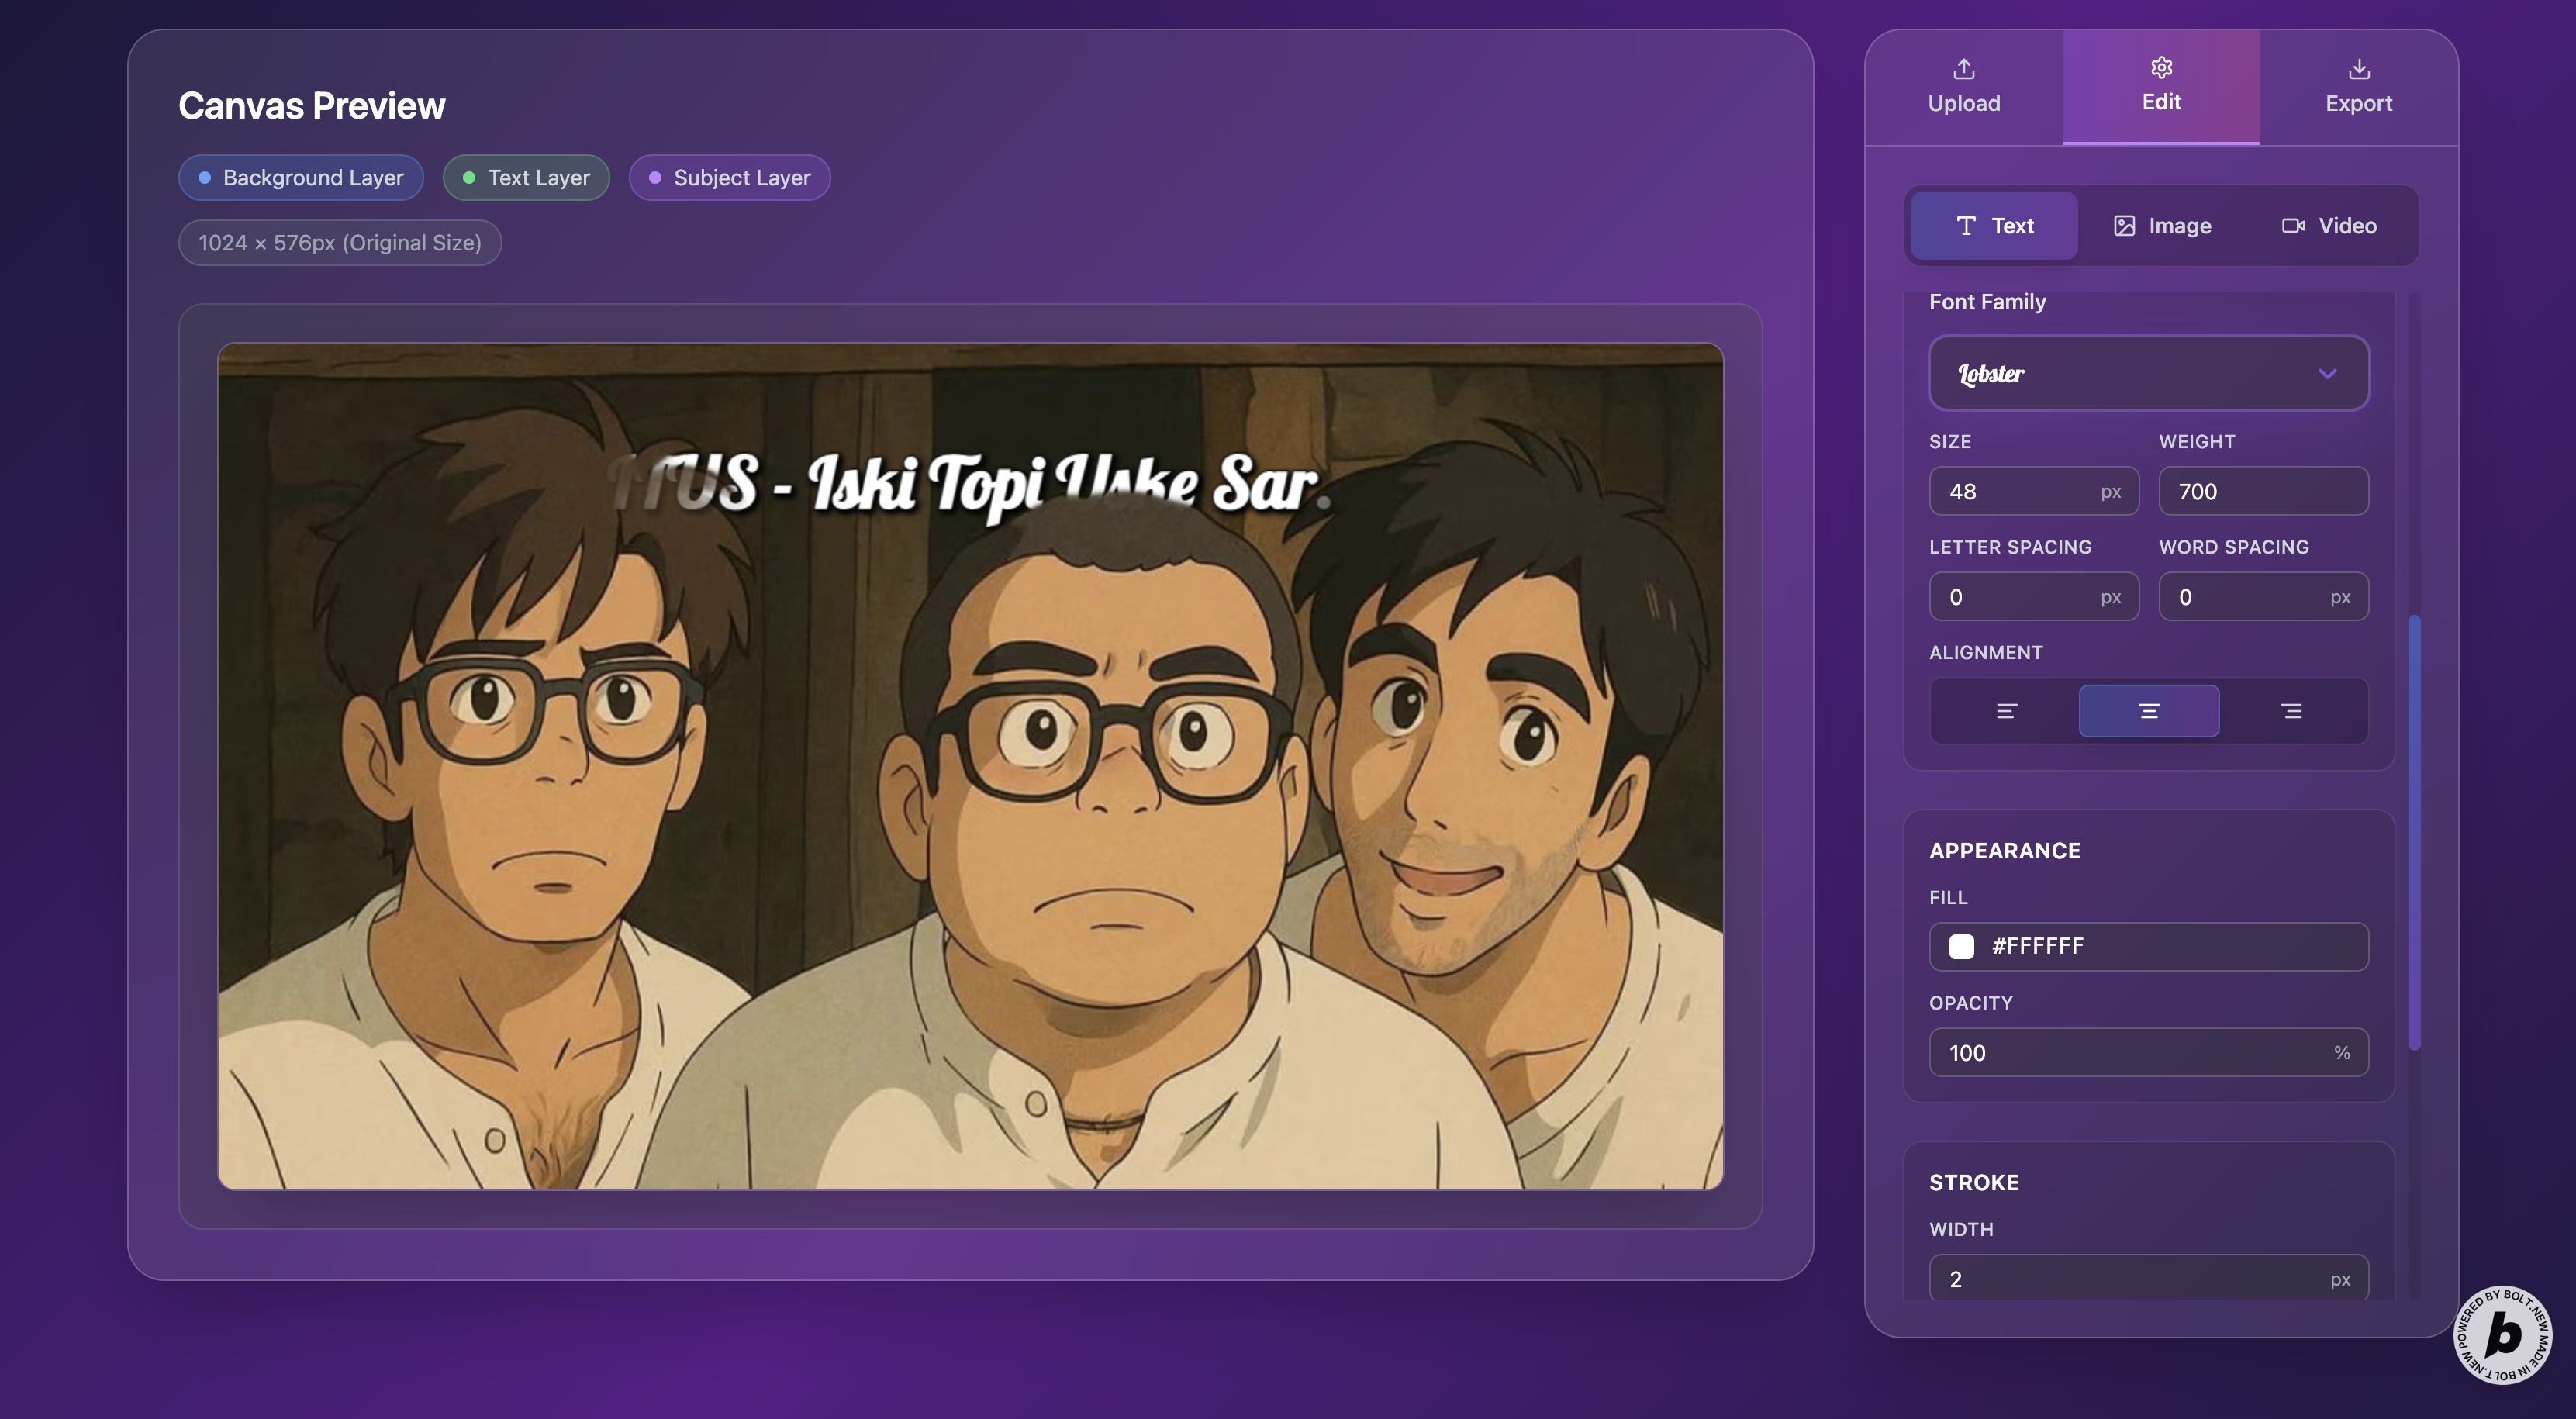Switch to the Text tab

(x=1994, y=226)
